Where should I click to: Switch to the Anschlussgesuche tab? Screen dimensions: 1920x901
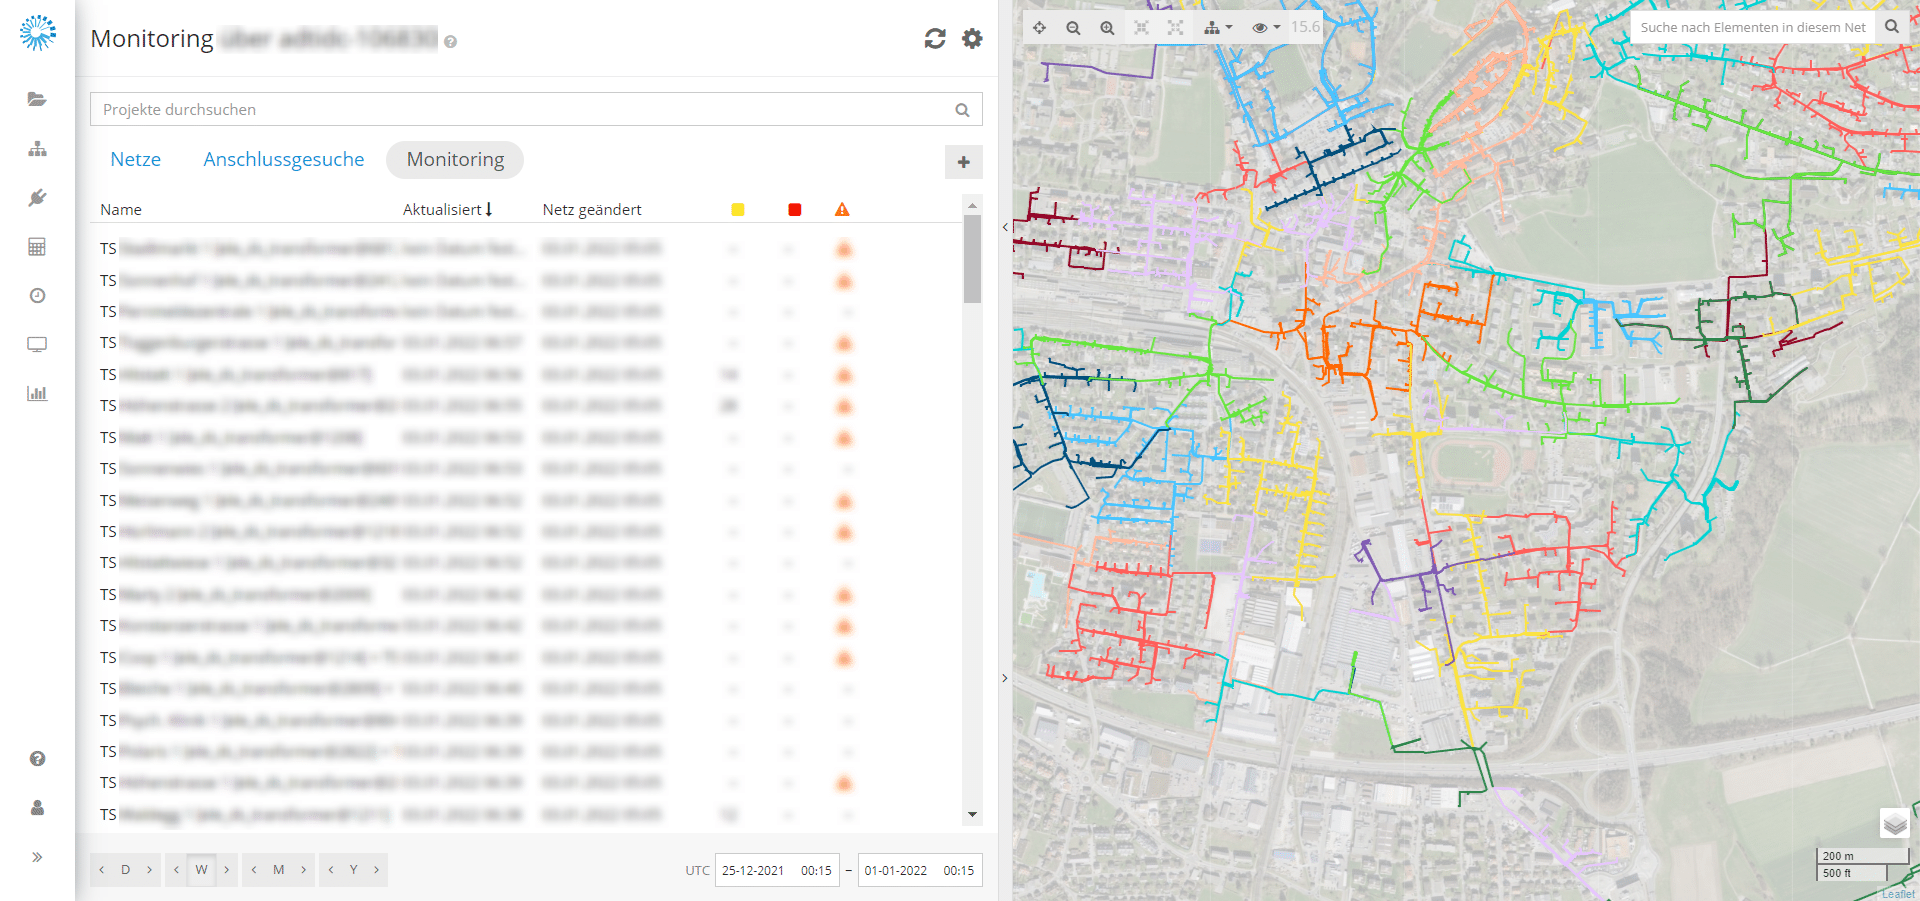pyautogui.click(x=283, y=160)
